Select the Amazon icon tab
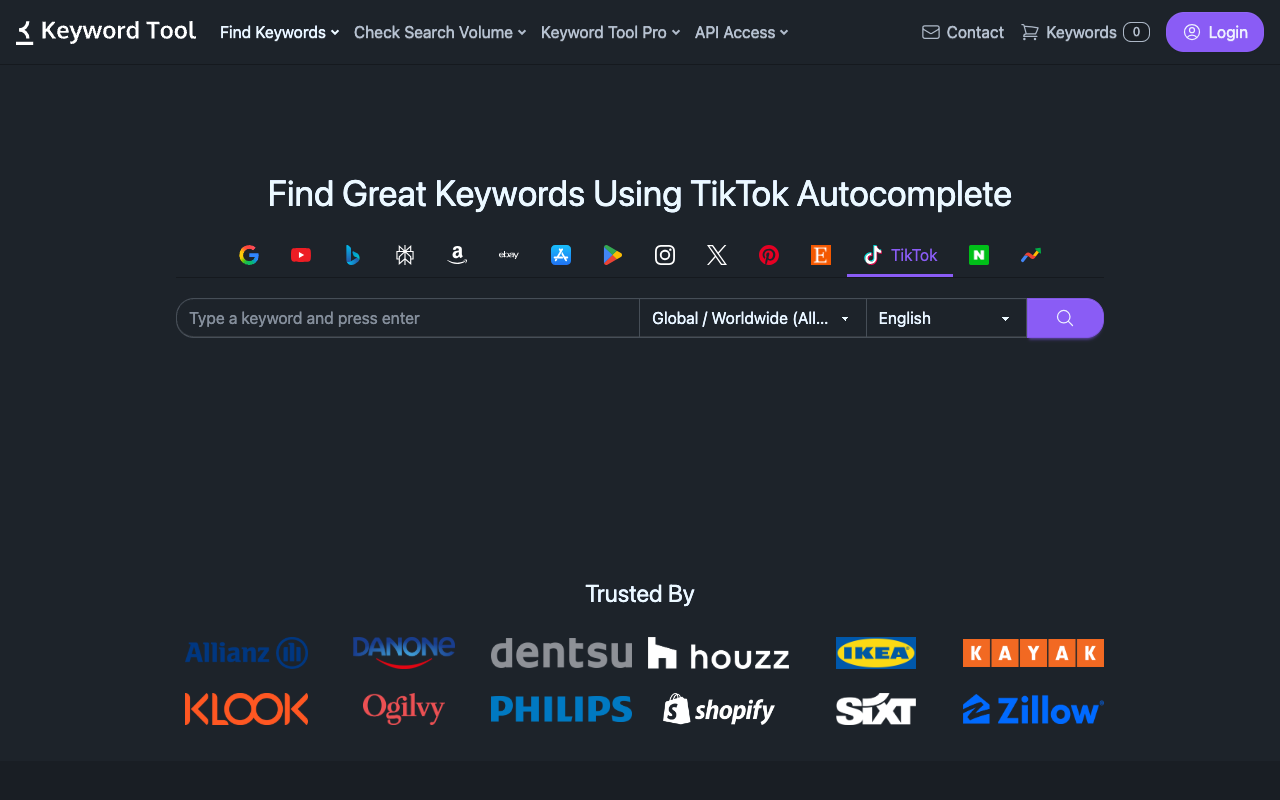Viewport: 1280px width, 800px height. point(457,255)
